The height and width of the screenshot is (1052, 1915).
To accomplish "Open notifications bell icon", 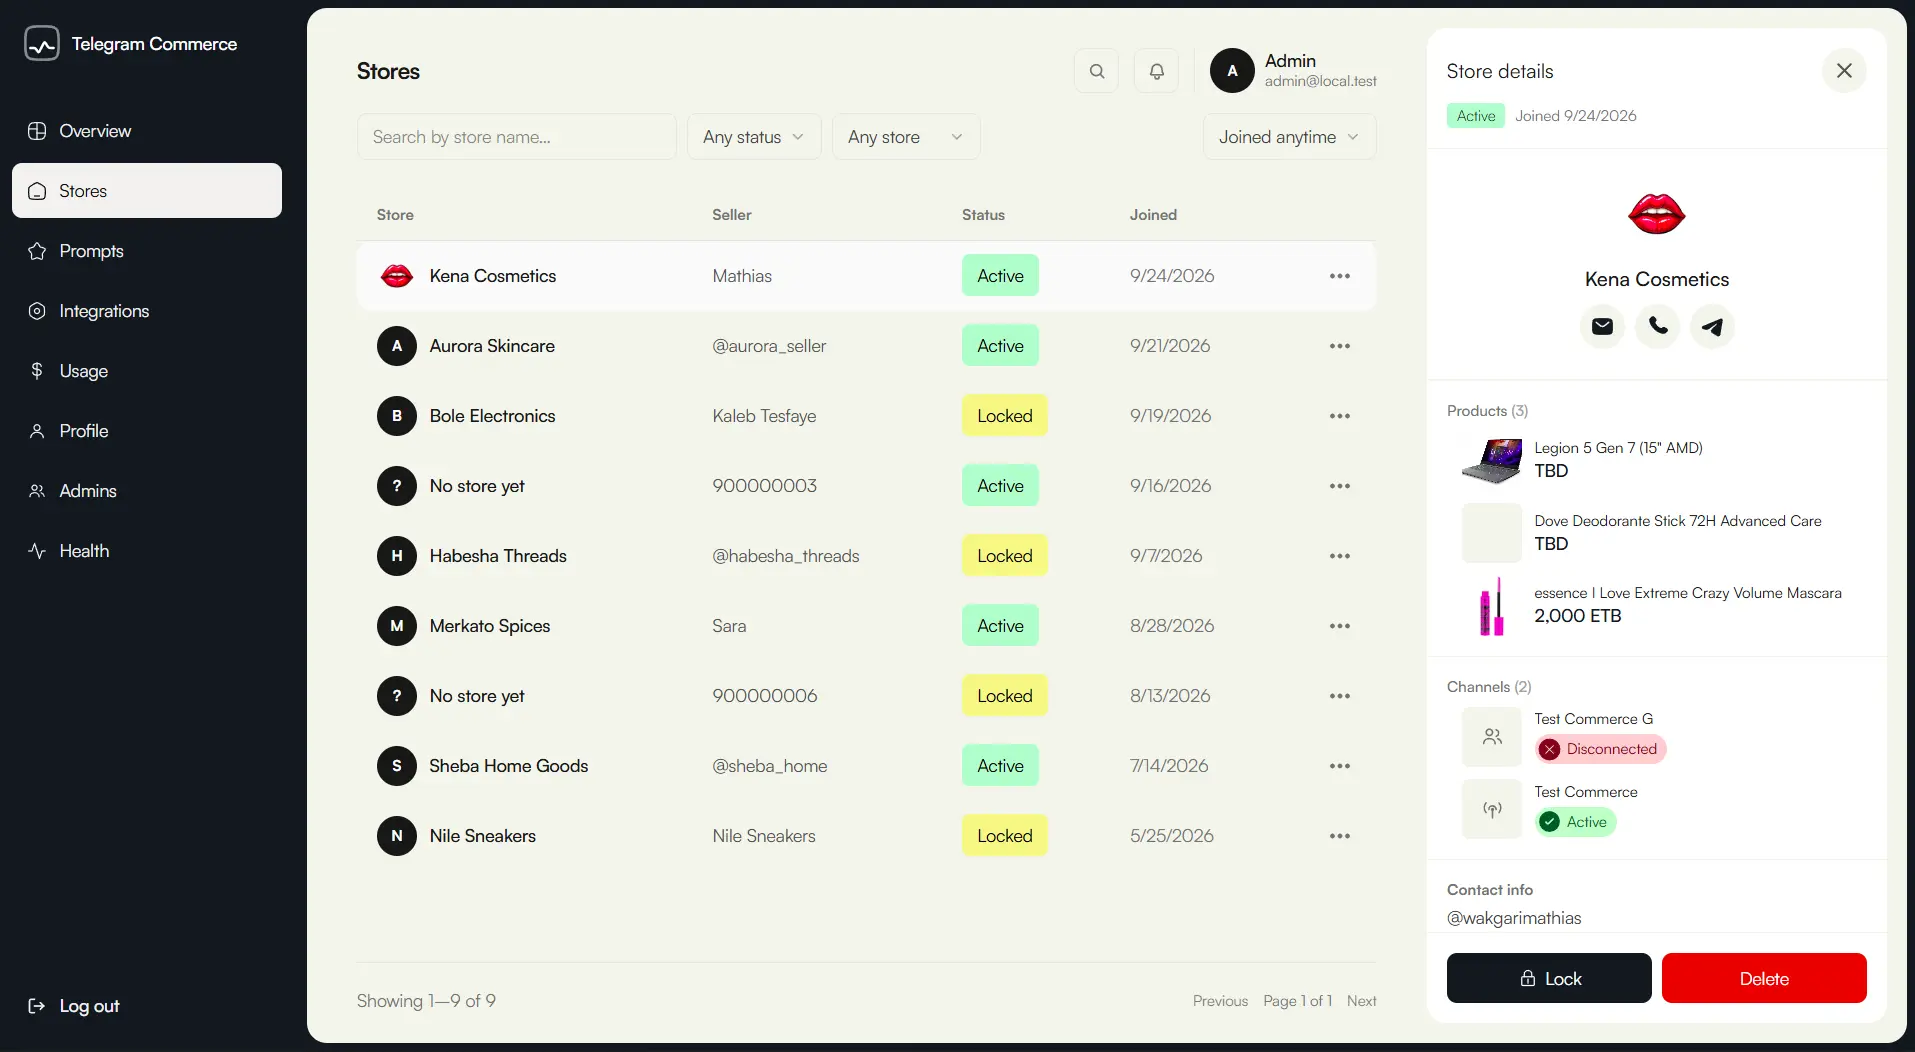I will coord(1157,71).
